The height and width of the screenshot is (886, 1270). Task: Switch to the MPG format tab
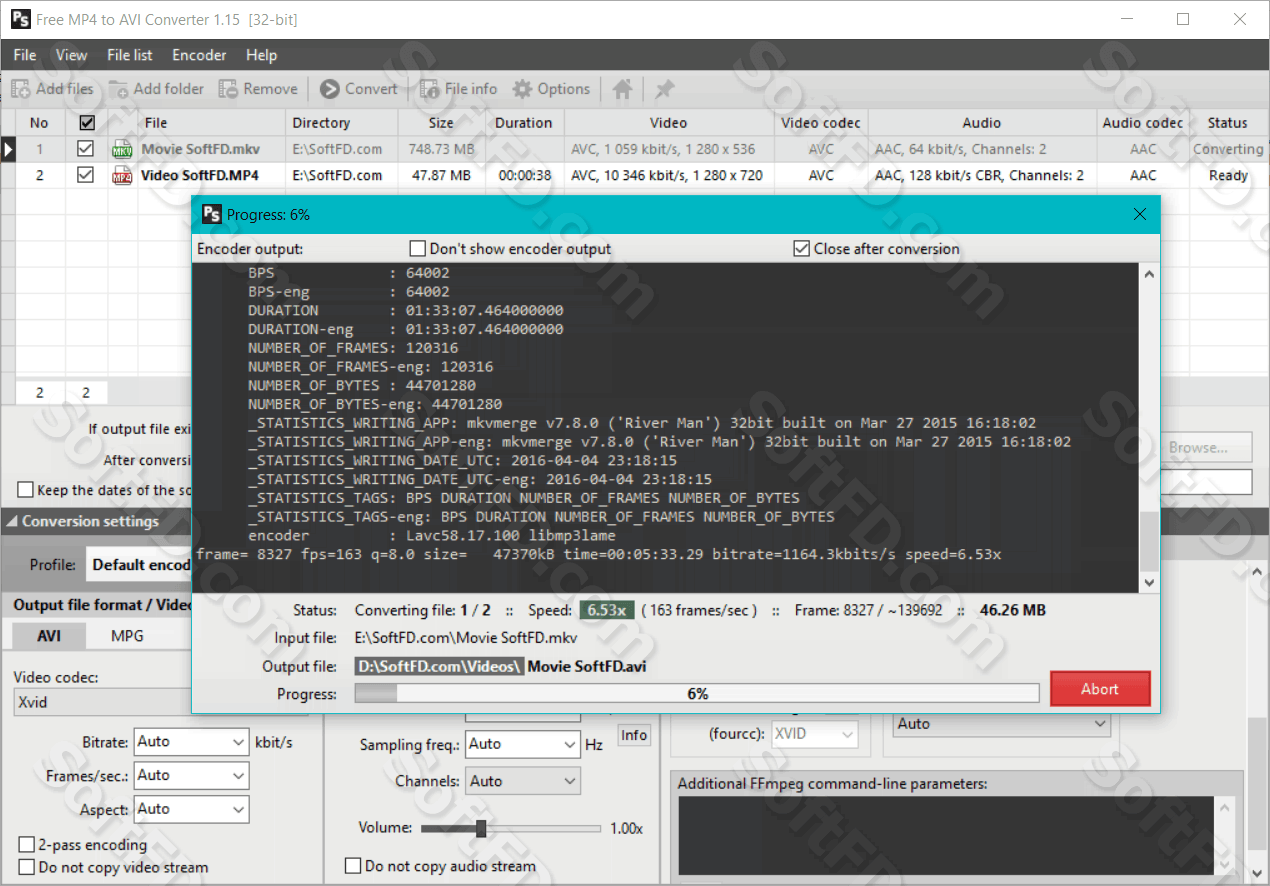coord(127,636)
